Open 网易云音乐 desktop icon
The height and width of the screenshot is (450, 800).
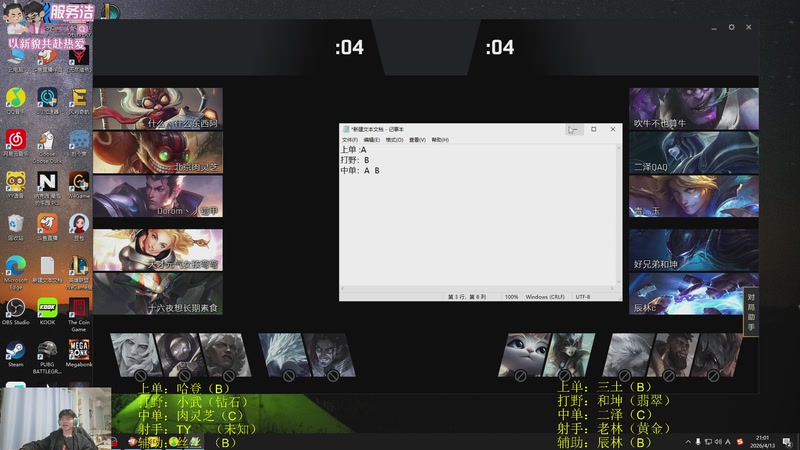[x=16, y=142]
